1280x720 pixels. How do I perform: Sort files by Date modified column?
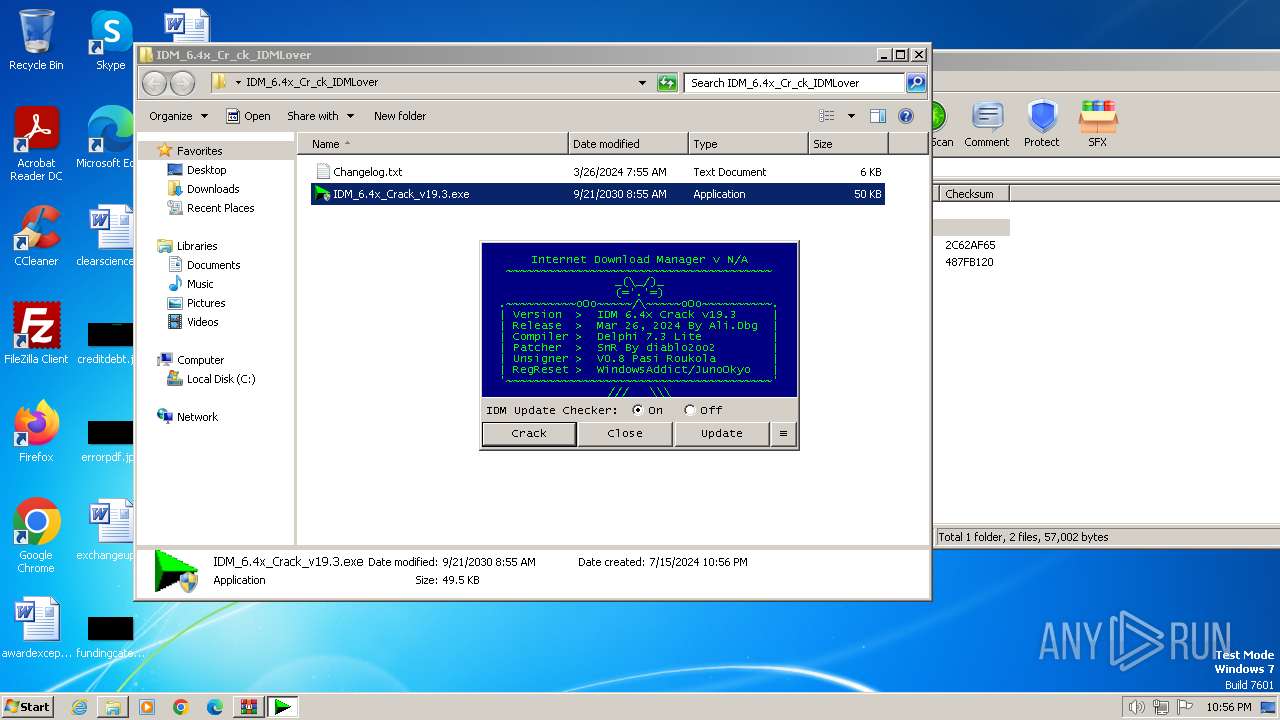[628, 144]
